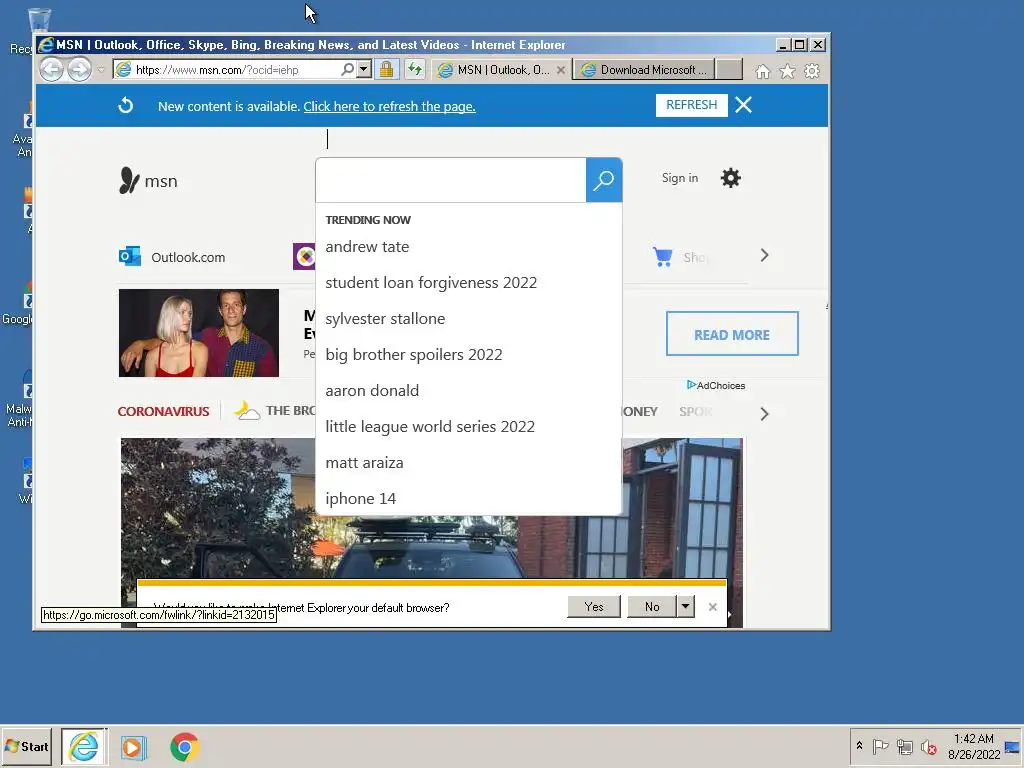
Task: Select 'aaron donald' suggestion
Action: pos(372,391)
